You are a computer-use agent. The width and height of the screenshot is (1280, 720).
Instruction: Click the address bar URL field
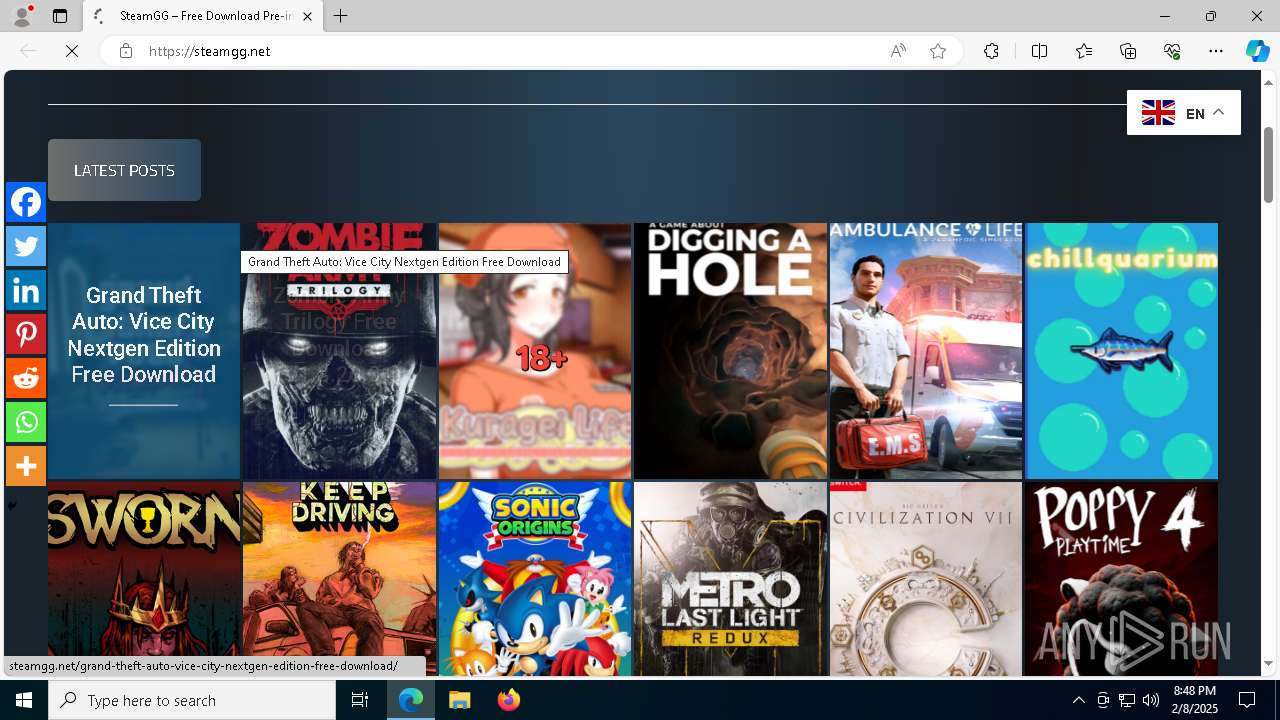coord(510,51)
